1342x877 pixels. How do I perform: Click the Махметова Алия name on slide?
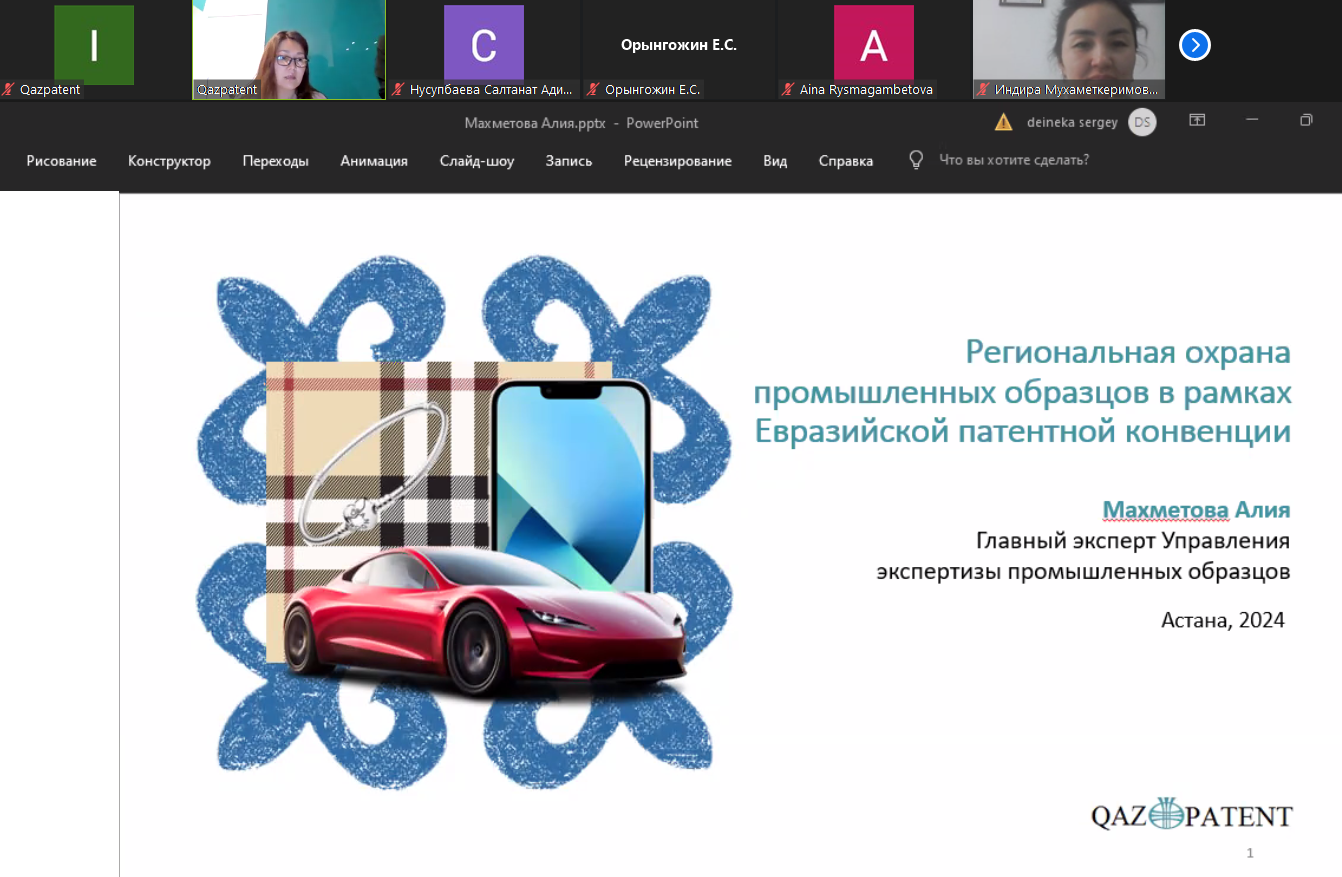[x=1195, y=510]
